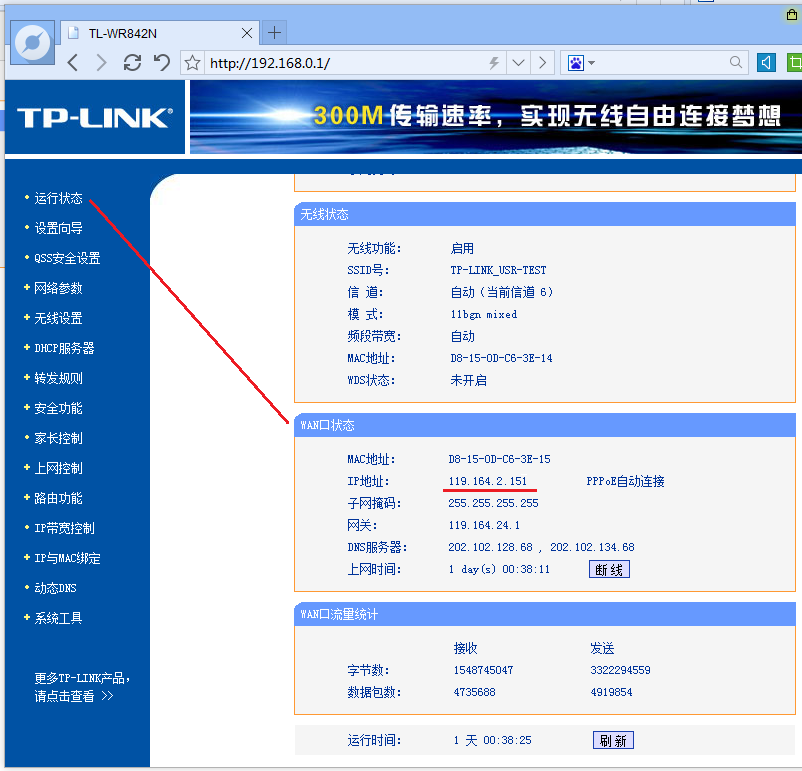
Task: Toggle the blue sound icon
Action: tap(765, 62)
